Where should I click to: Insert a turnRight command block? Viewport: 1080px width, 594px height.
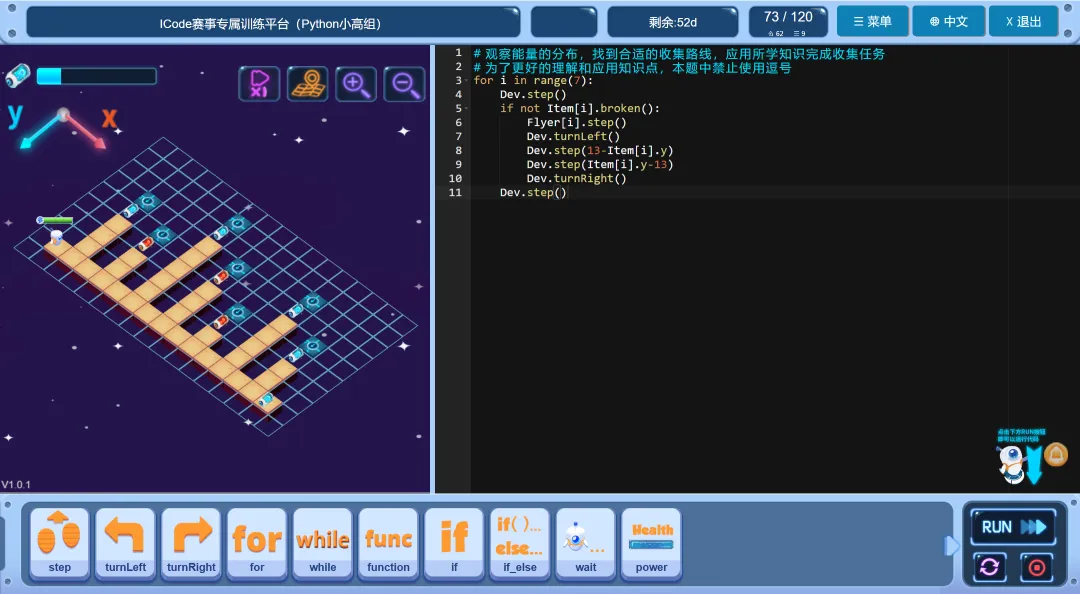click(x=191, y=543)
